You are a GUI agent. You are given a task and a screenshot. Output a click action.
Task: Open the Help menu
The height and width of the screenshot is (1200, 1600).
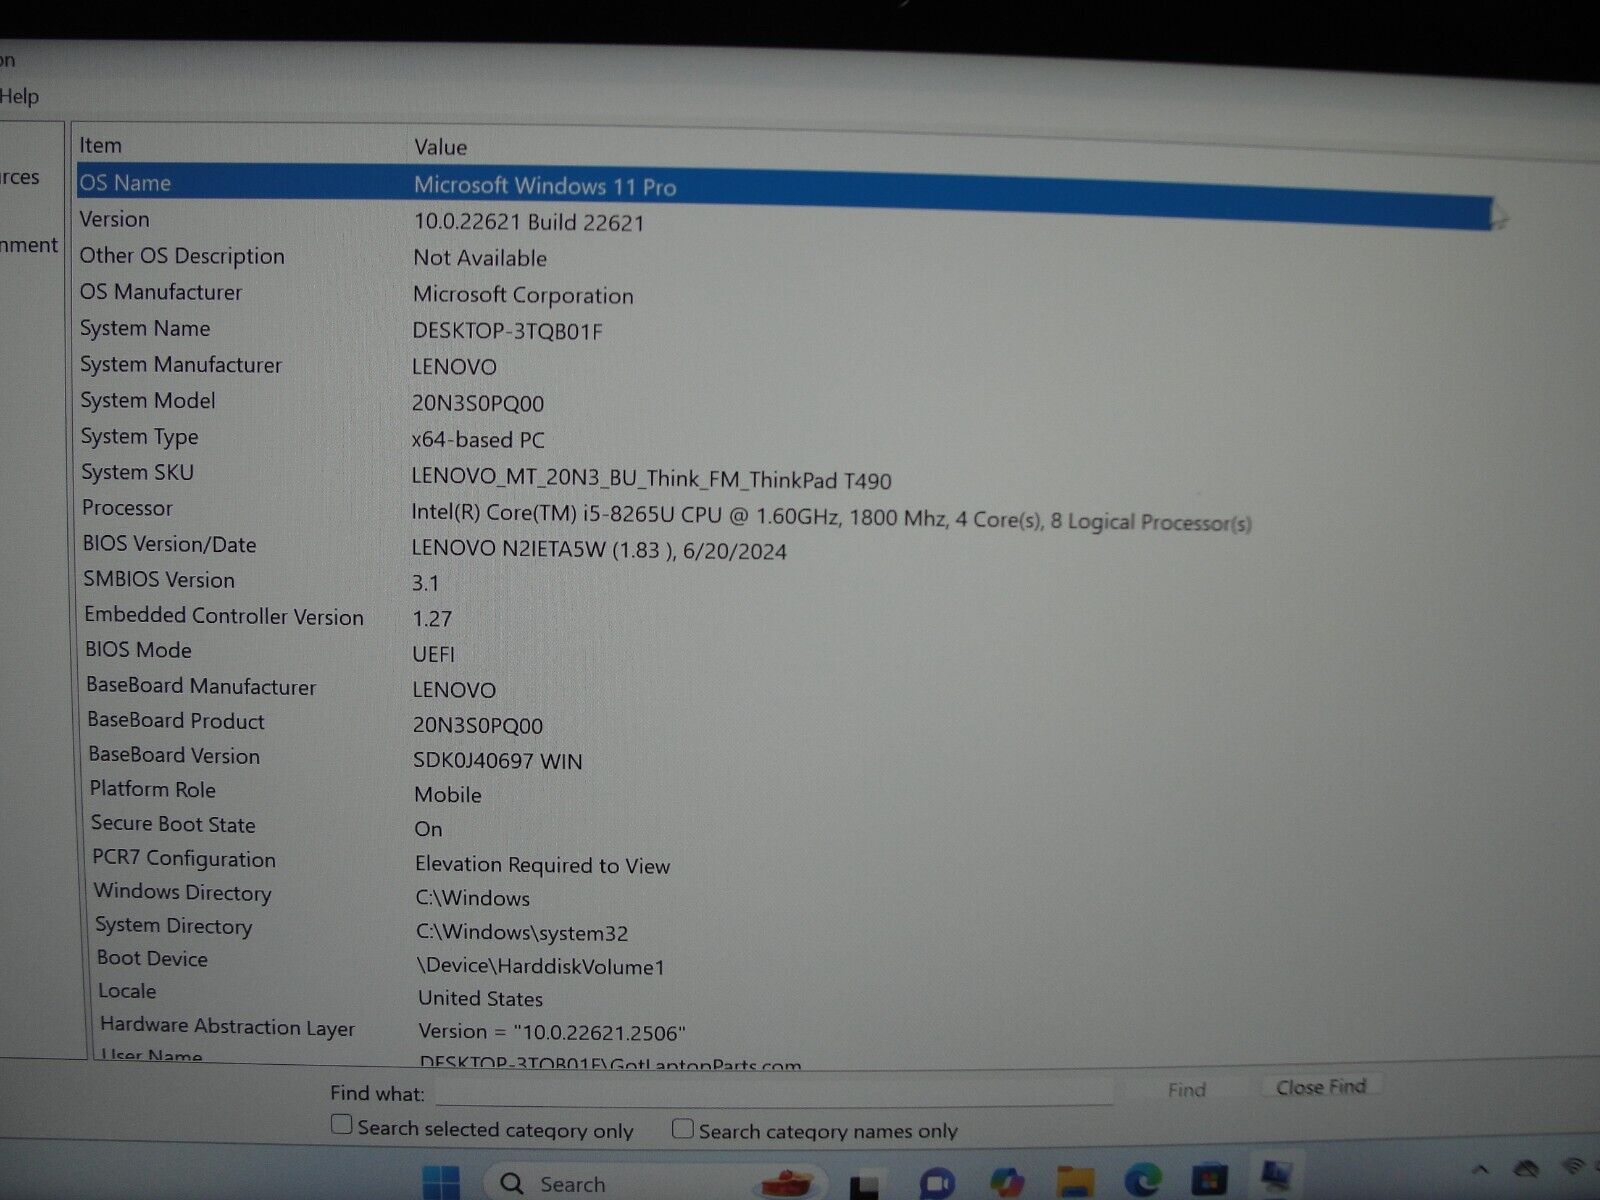[19, 96]
